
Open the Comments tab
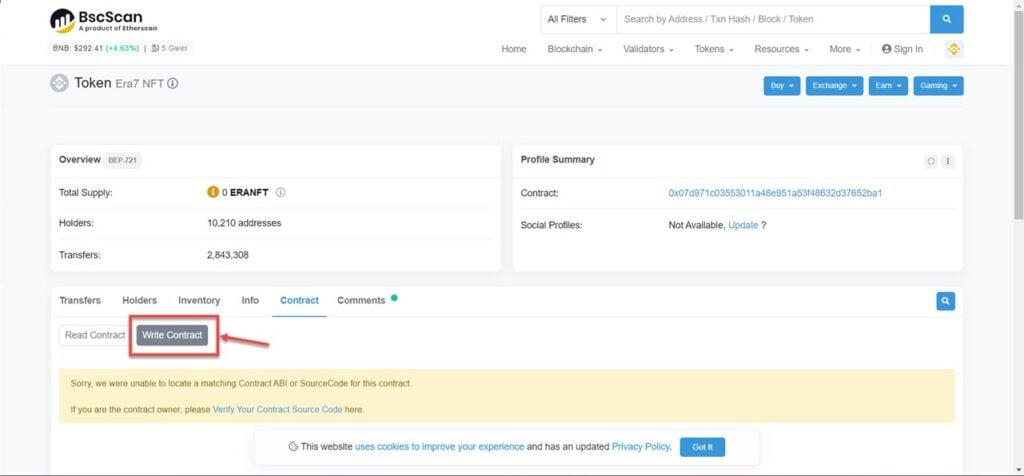(361, 300)
